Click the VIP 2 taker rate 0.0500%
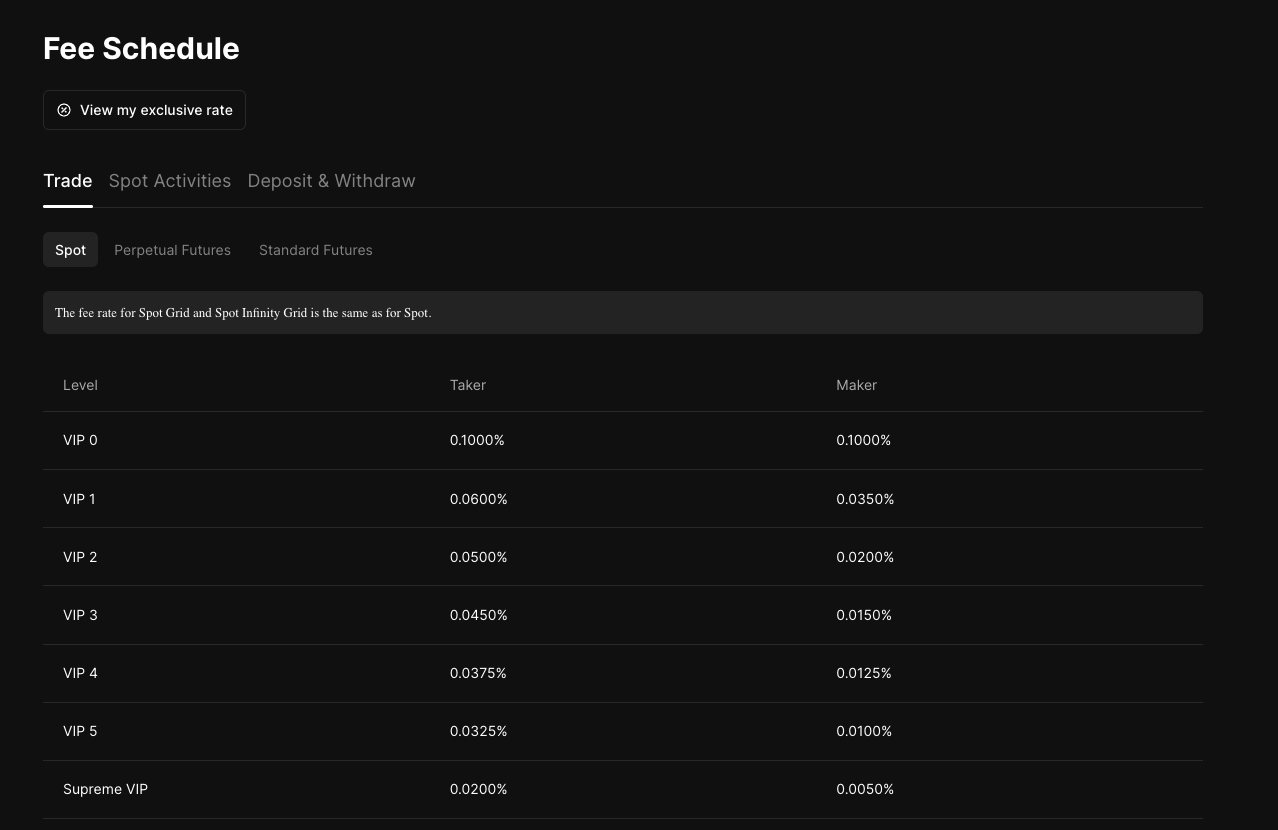The width and height of the screenshot is (1278, 830). (478, 557)
